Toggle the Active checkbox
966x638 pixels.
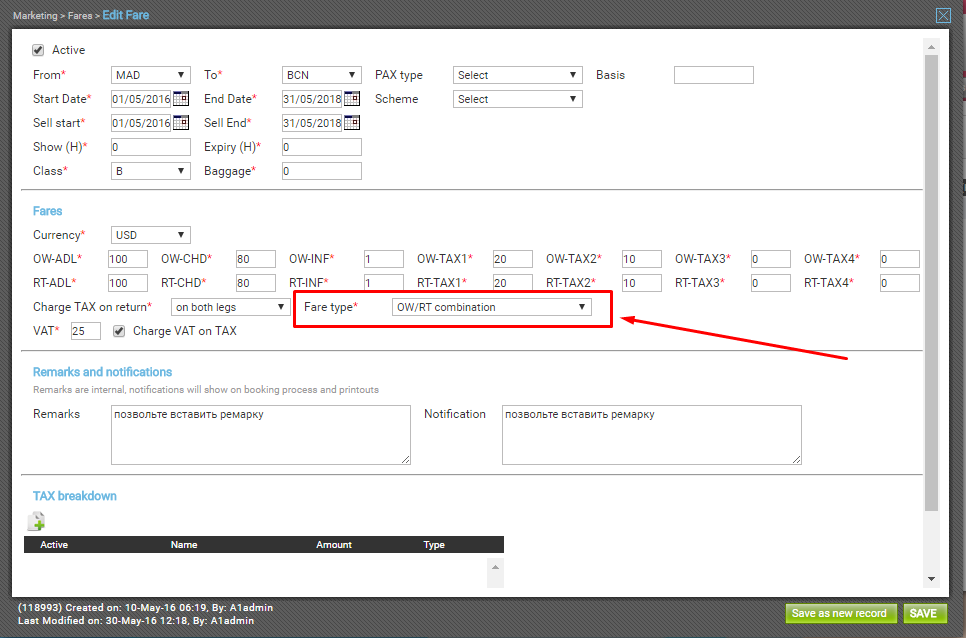point(38,50)
